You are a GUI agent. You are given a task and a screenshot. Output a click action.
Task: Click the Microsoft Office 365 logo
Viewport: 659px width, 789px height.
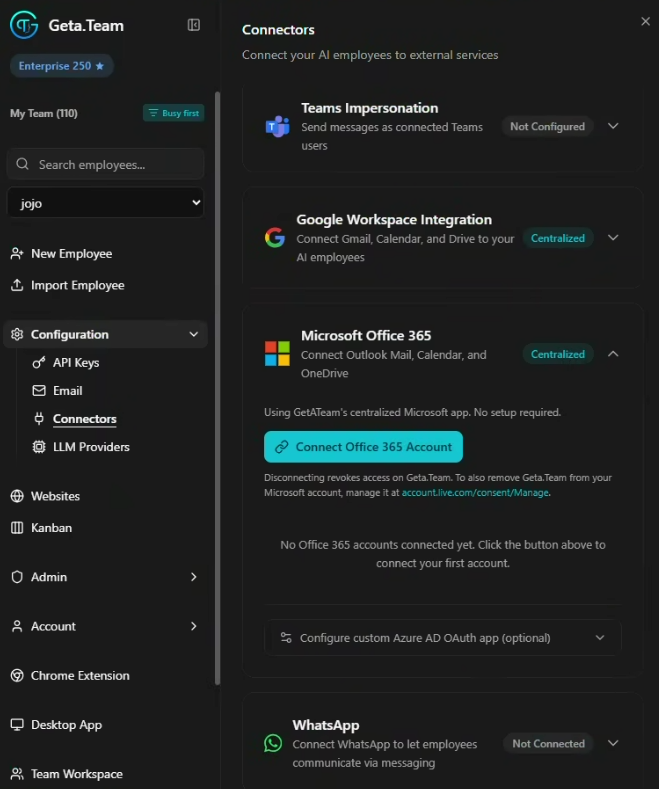277,354
